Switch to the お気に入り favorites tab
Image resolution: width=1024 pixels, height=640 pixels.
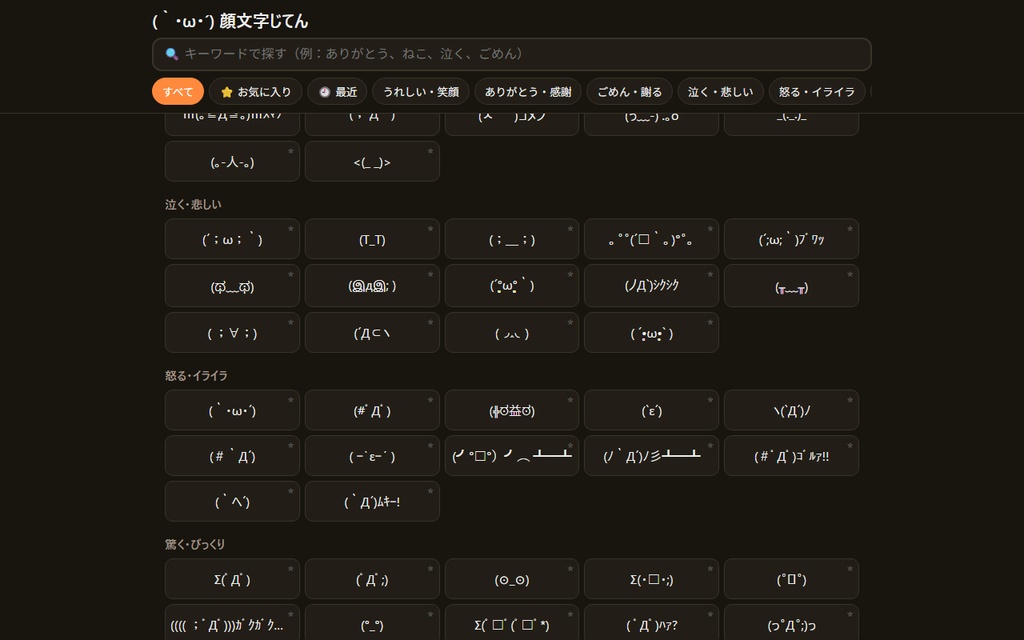255,91
